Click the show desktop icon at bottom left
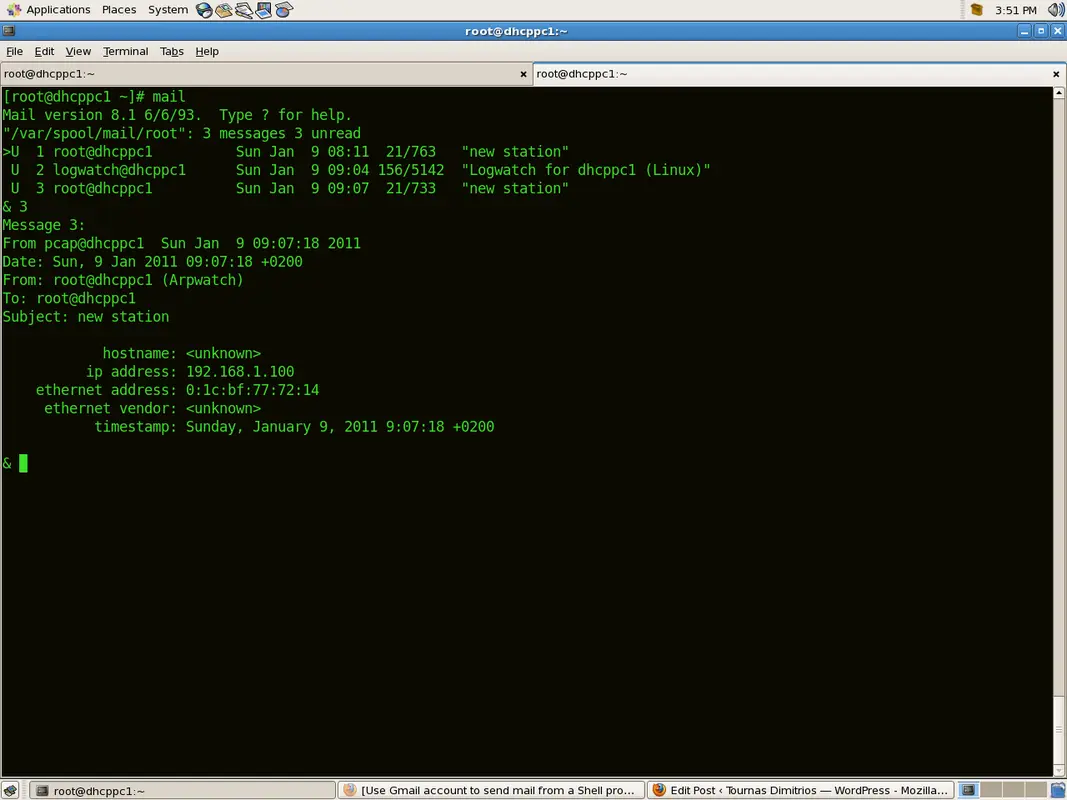The width and height of the screenshot is (1067, 800). pos(11,790)
